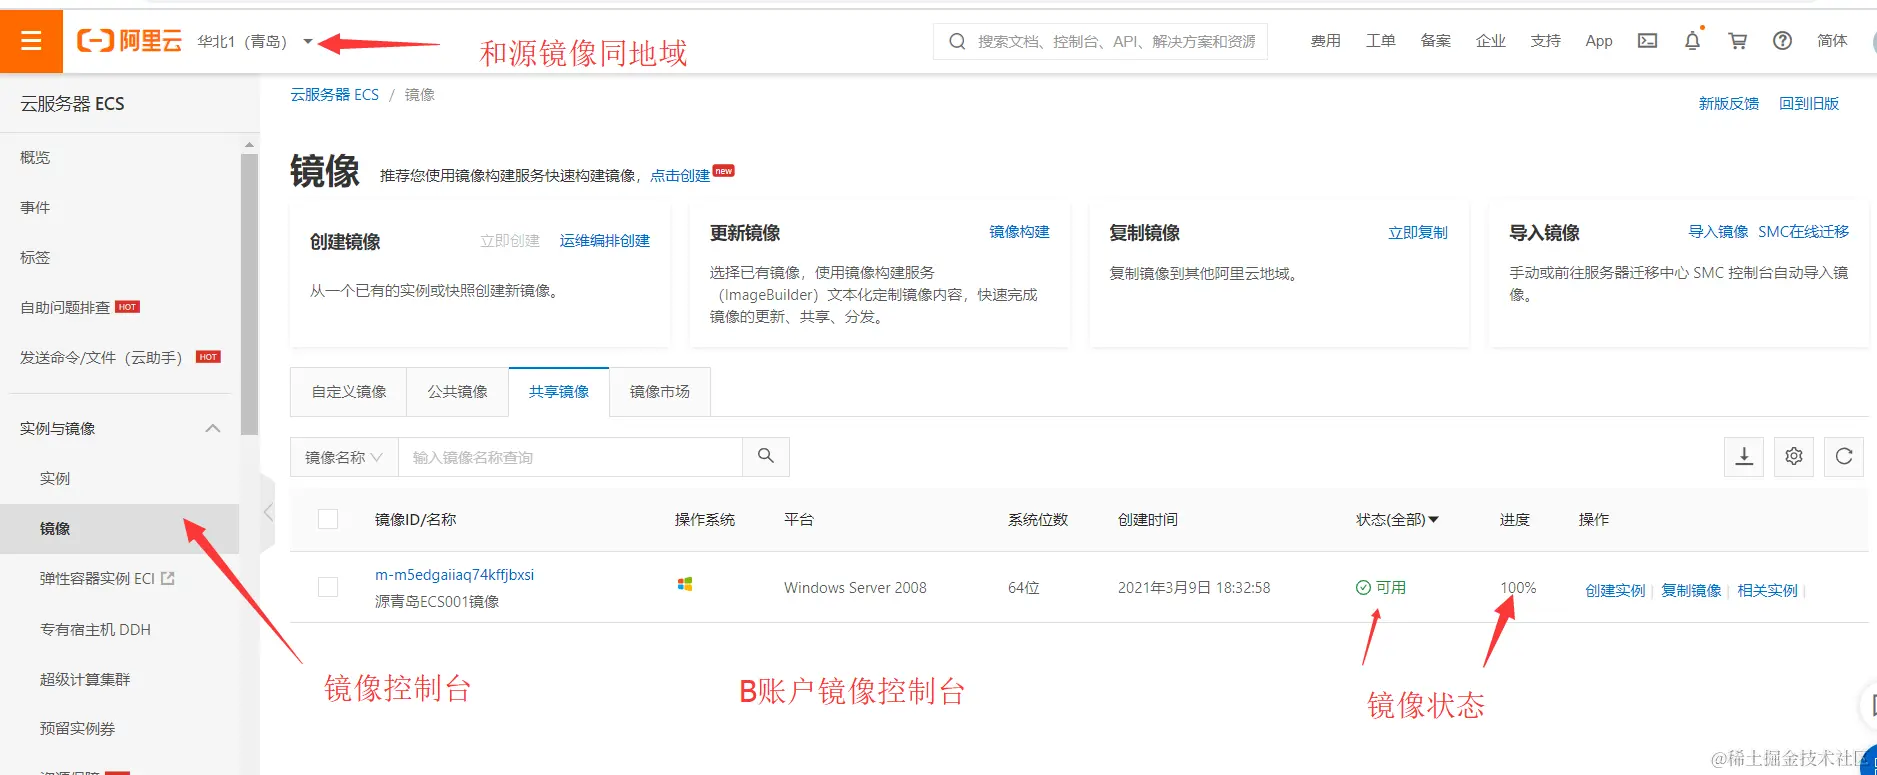Click the sidebar scroll-up arrow
This screenshot has height=775, width=1877.
249,145
